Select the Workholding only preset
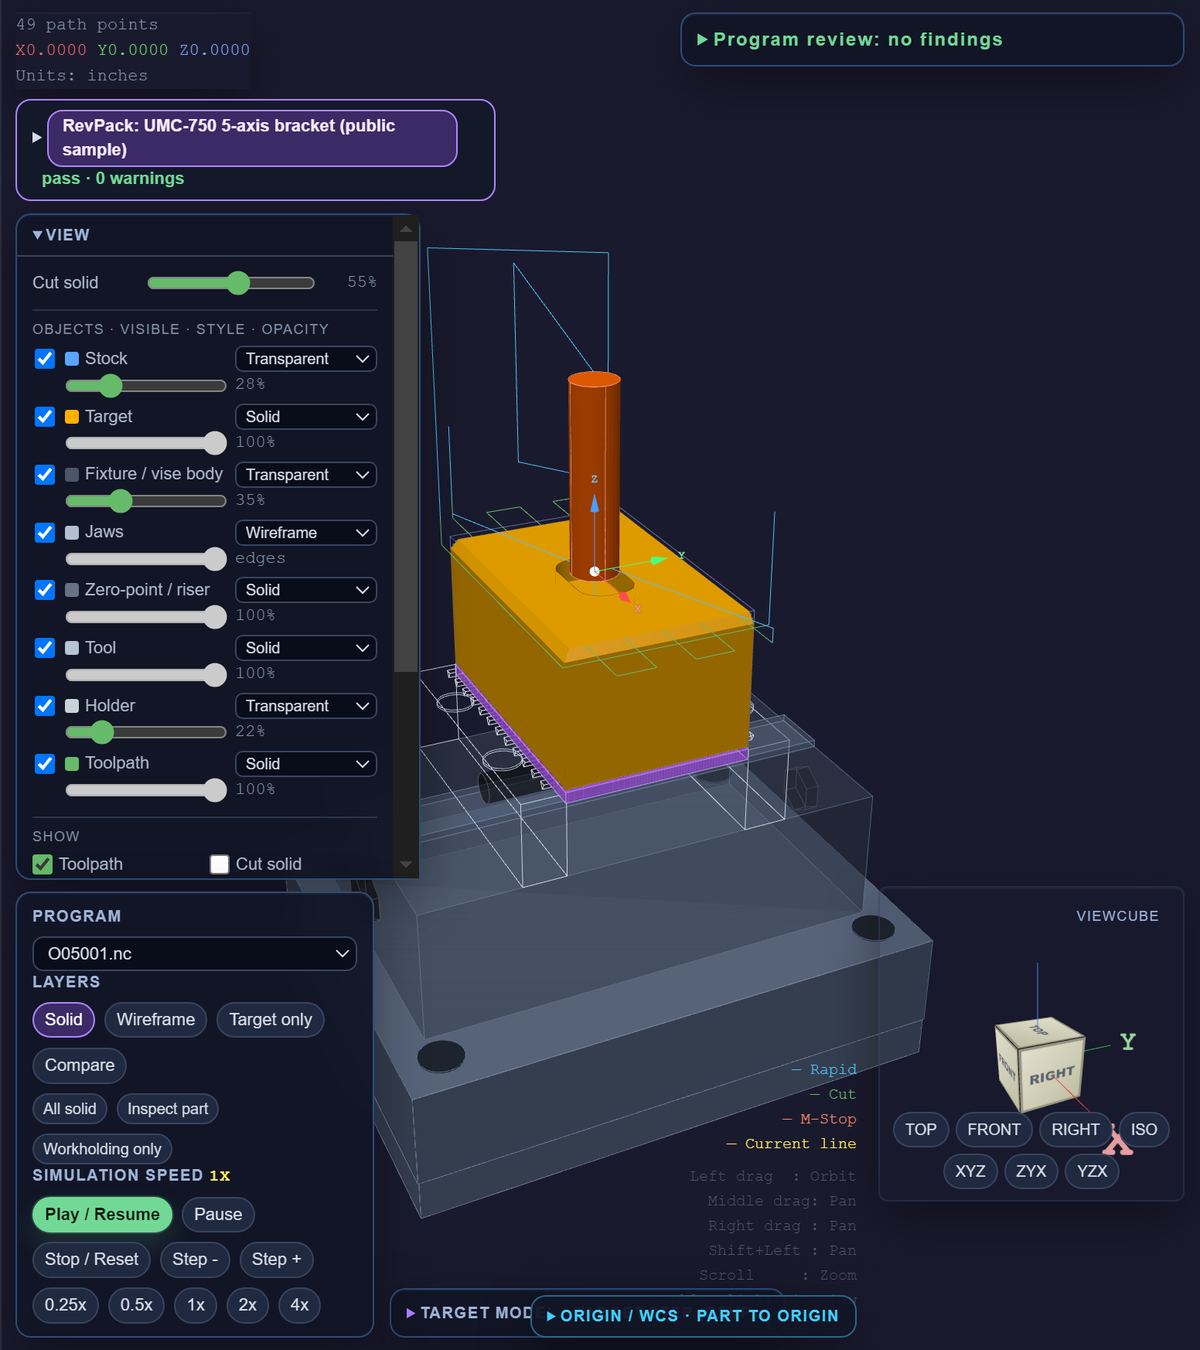 point(102,1149)
